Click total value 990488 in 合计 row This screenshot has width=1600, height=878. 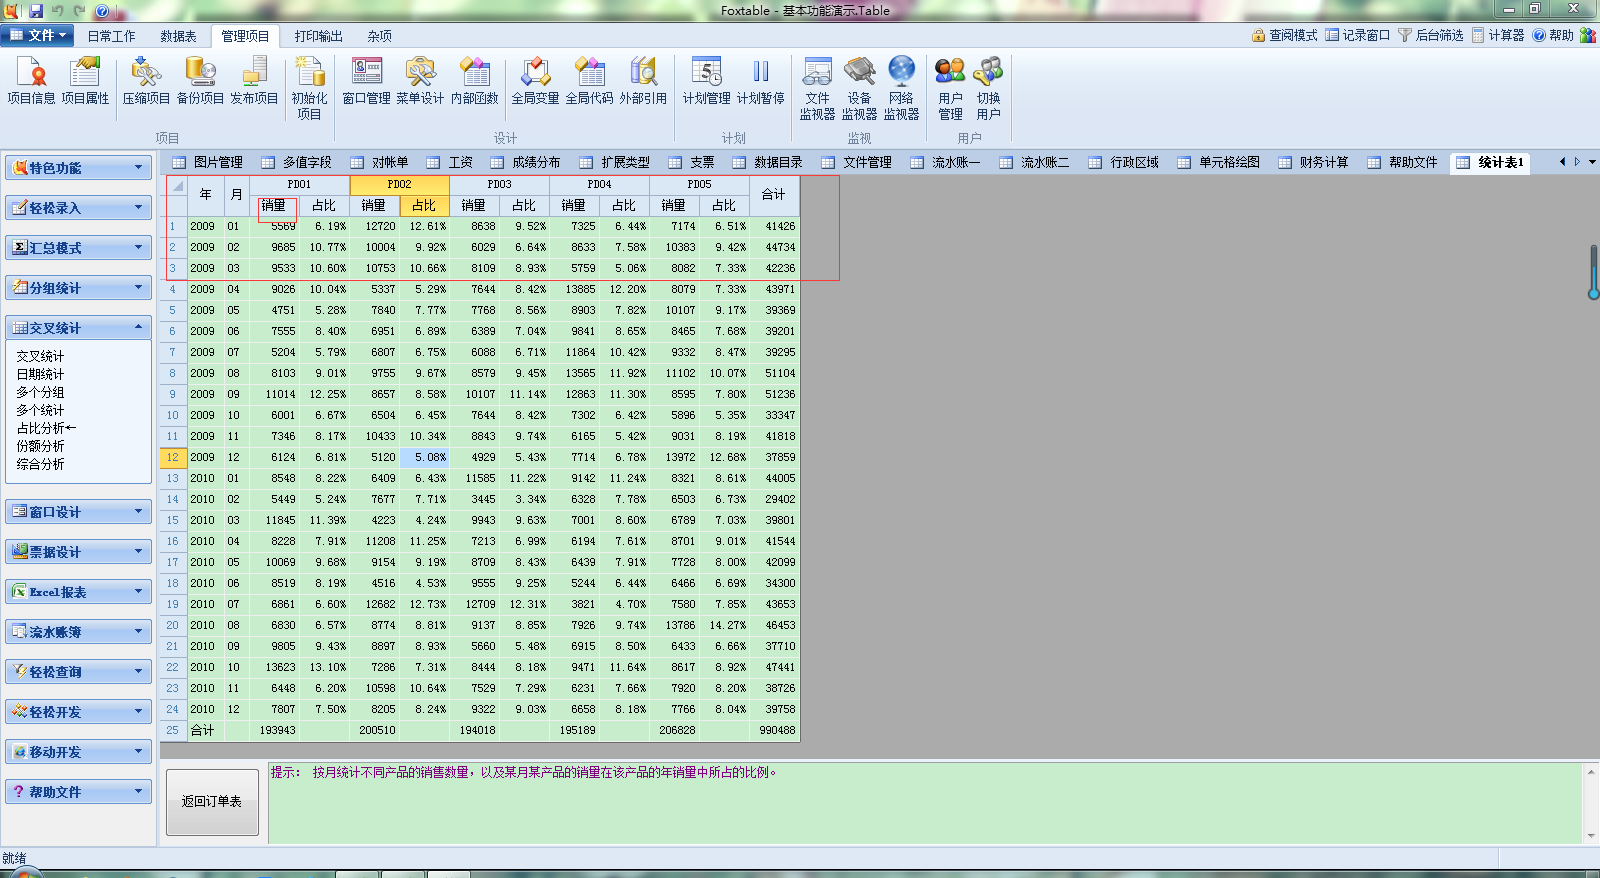(774, 730)
